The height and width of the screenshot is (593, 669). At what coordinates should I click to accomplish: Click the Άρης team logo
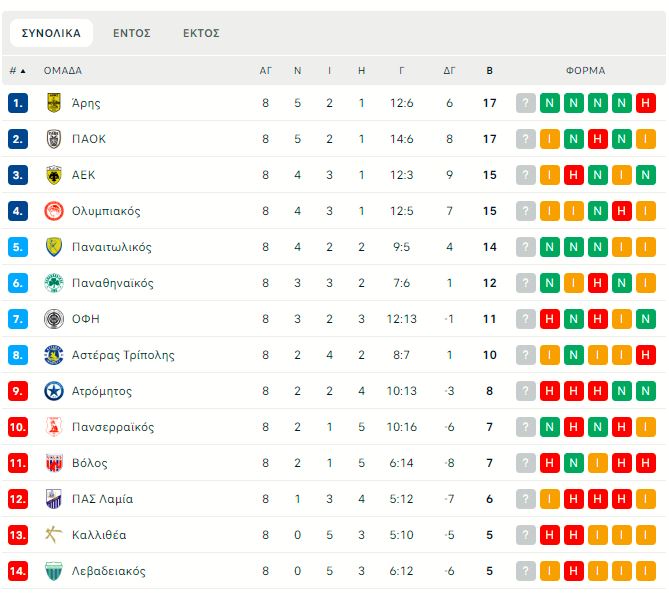54,103
